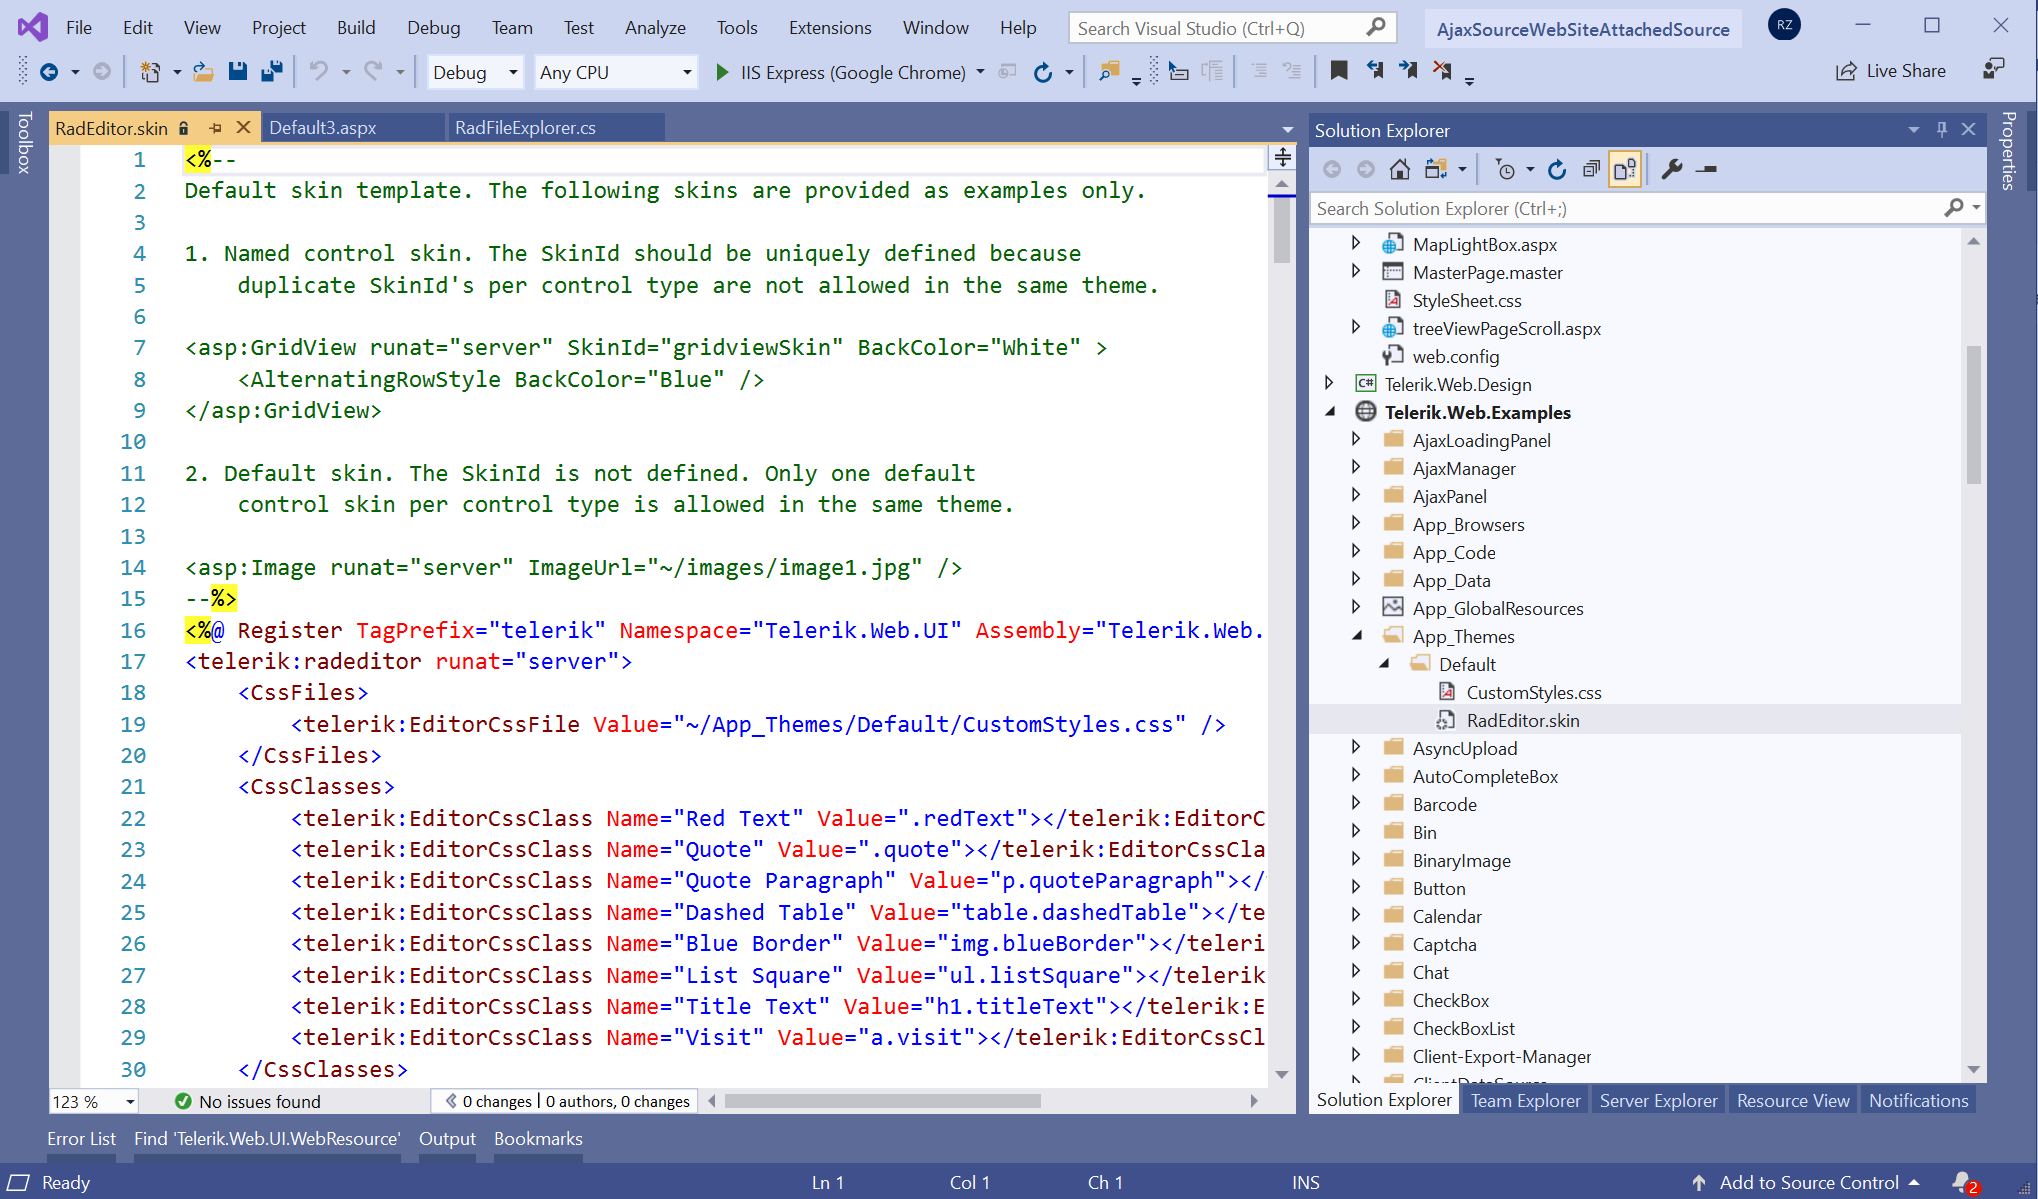Click the Search Visual Studio box
Viewport: 2038px width, 1199px height.
(1232, 28)
